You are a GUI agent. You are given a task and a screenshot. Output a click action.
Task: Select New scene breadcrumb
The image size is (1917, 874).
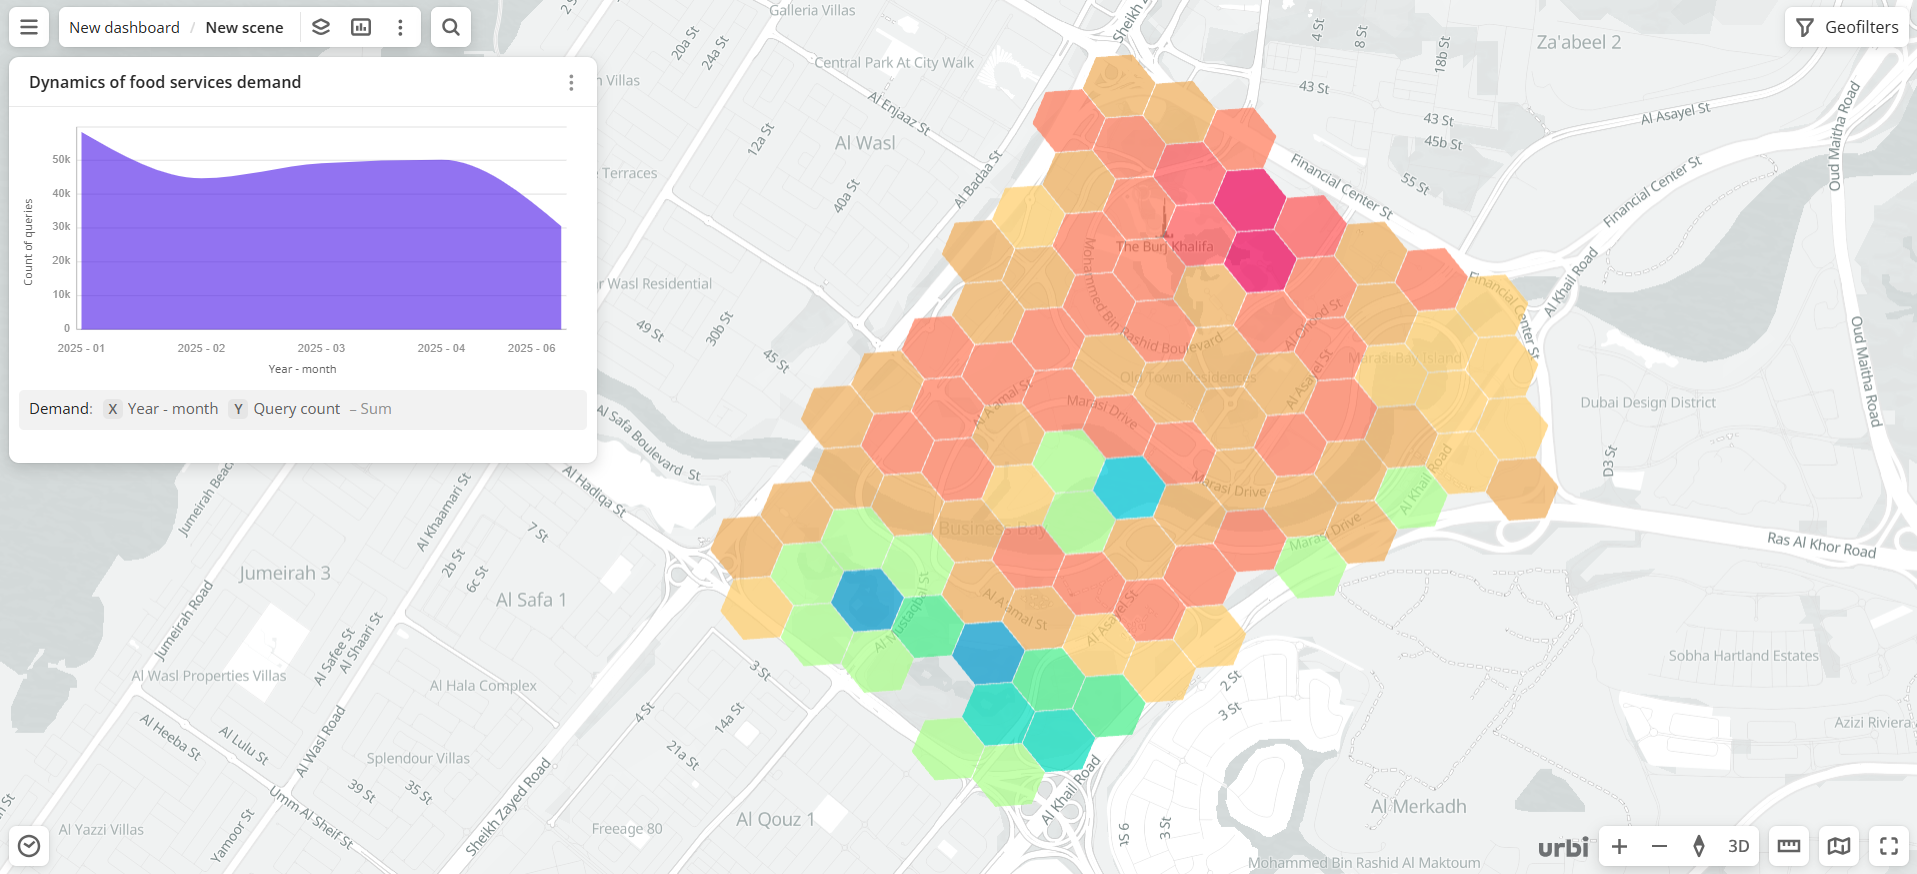coord(244,27)
